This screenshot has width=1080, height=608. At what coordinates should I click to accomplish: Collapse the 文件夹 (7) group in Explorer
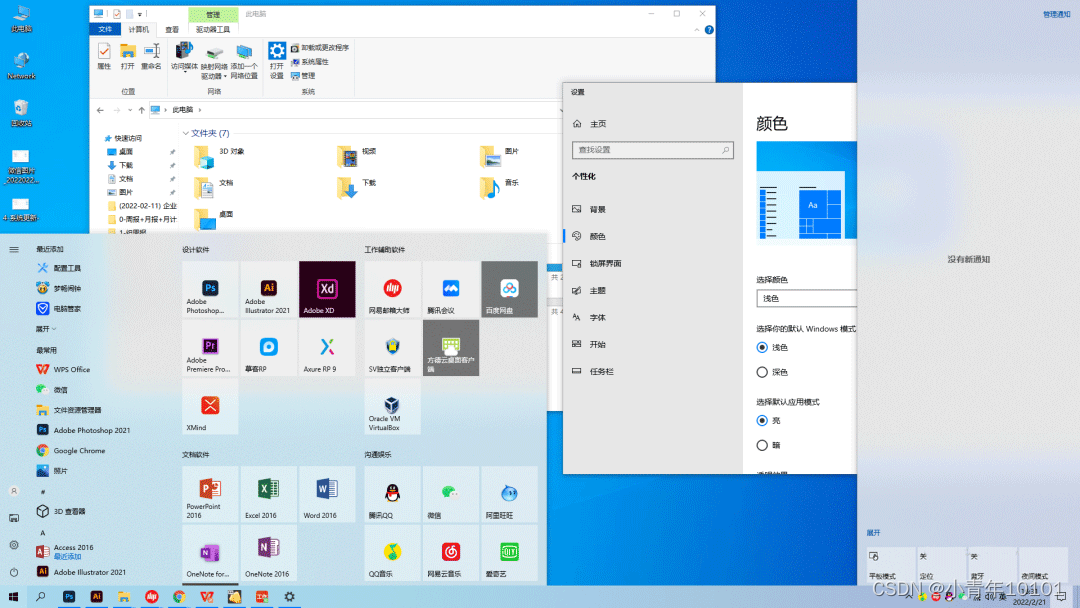pyautogui.click(x=185, y=133)
